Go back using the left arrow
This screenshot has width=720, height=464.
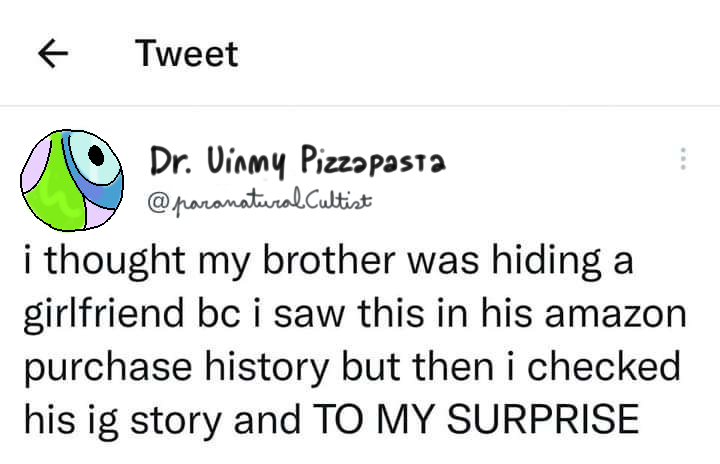coord(52,54)
